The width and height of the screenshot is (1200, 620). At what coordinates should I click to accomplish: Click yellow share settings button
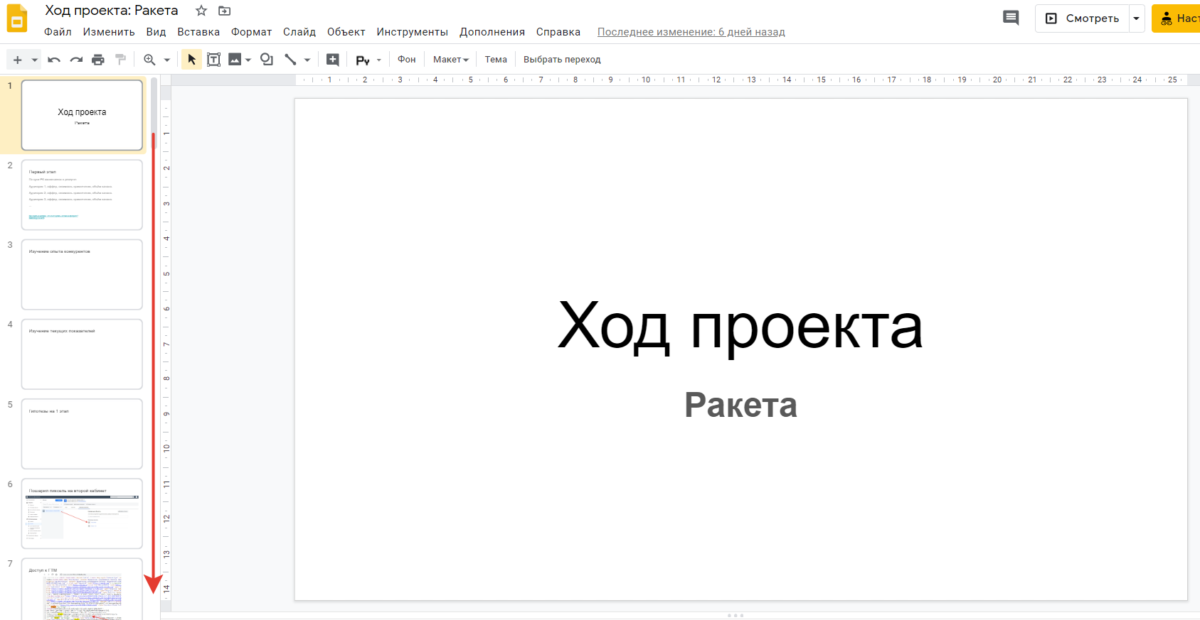click(x=1176, y=18)
